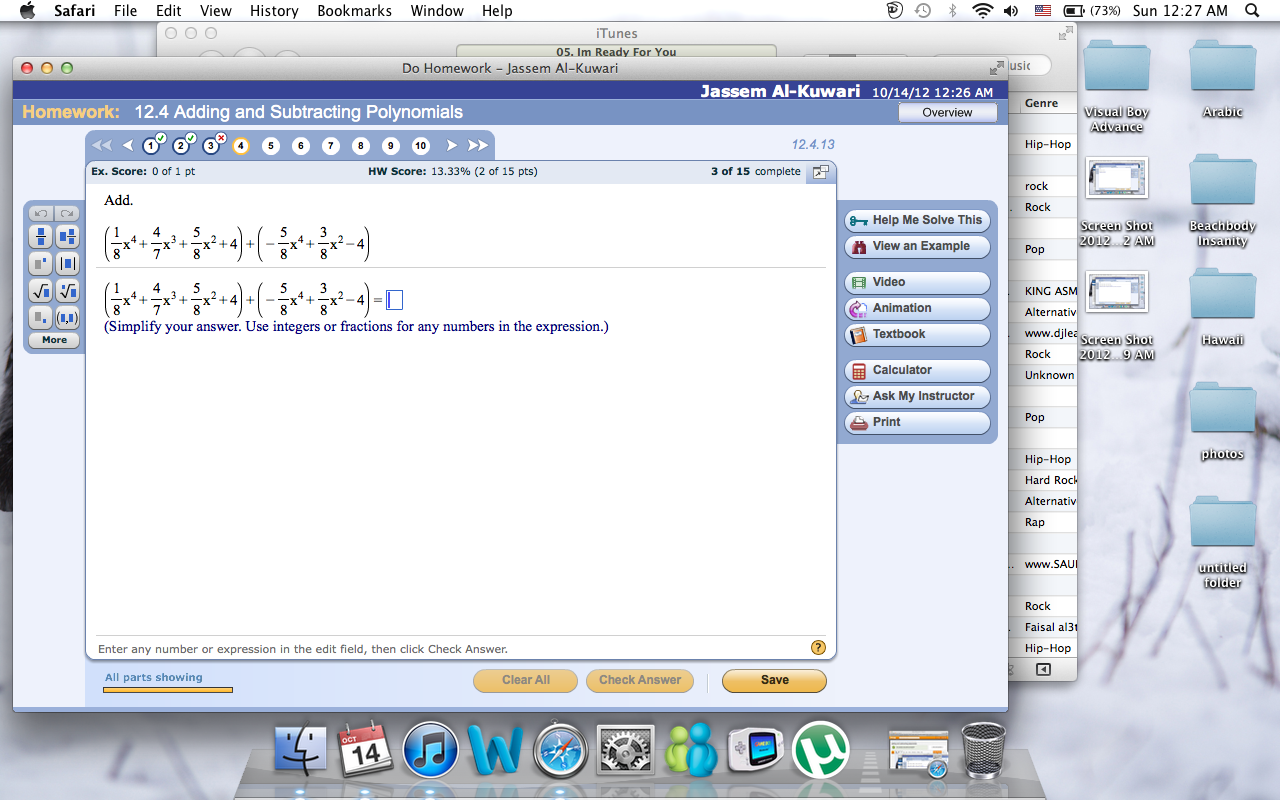This screenshot has height=800, width=1280.
Task: Open the question mark help icon
Action: click(x=818, y=648)
